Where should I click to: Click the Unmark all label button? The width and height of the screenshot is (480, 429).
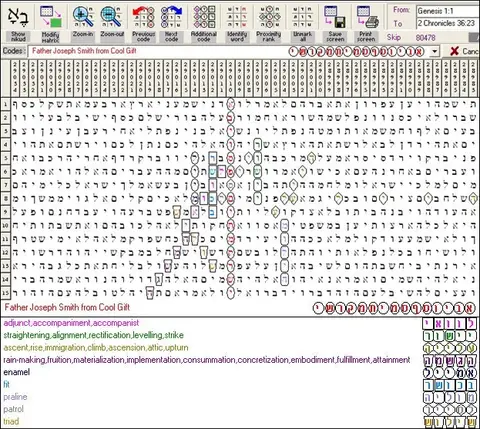[x=302, y=37]
